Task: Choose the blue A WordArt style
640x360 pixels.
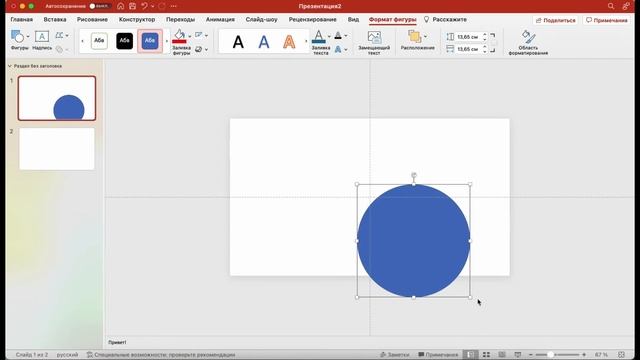Action: [264, 42]
